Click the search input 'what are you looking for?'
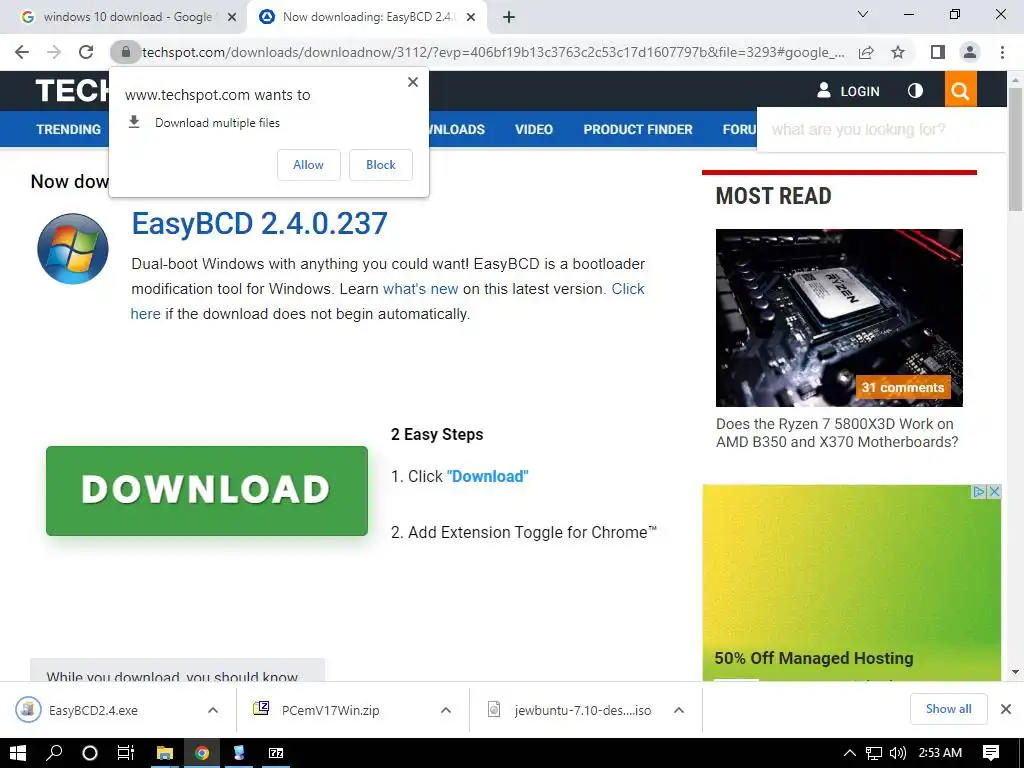This screenshot has width=1024, height=768. pos(882,130)
